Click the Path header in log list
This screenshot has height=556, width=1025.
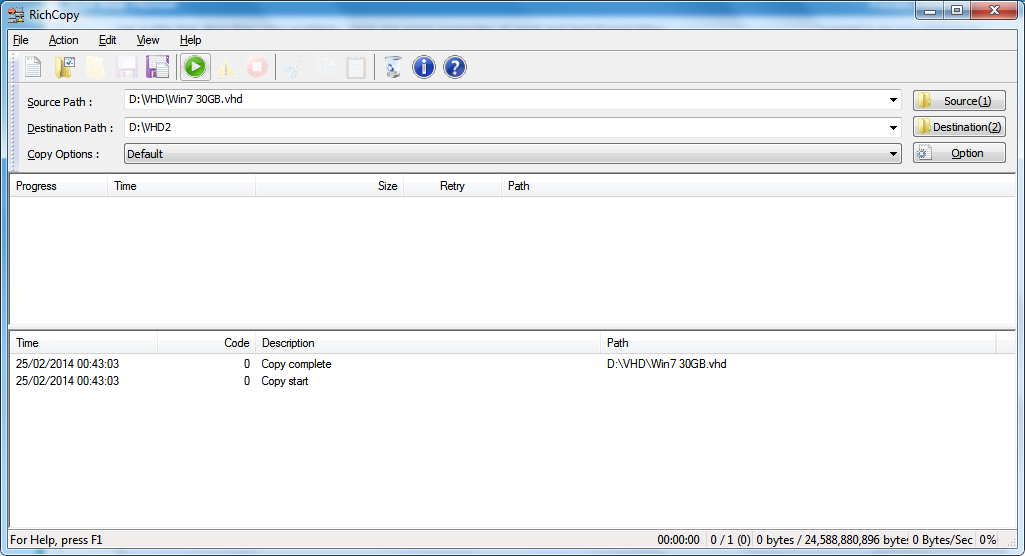tap(798, 343)
